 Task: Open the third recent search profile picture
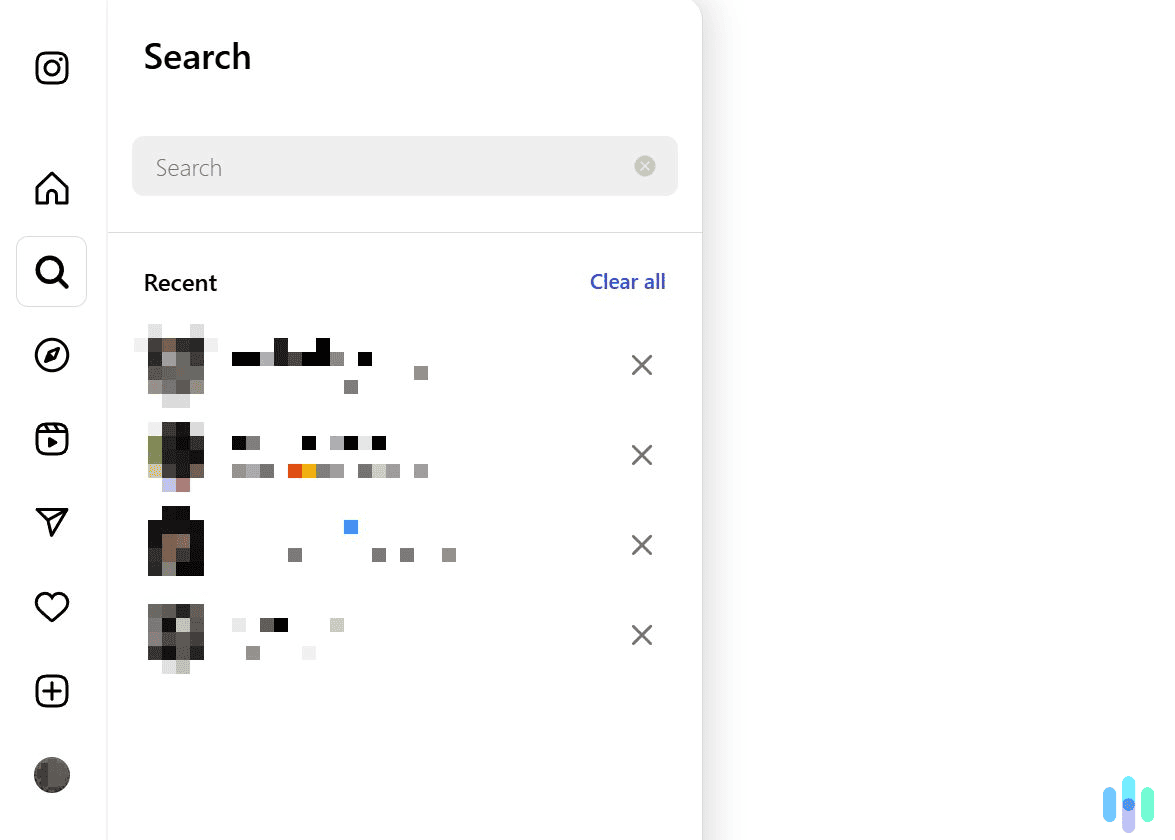176,541
